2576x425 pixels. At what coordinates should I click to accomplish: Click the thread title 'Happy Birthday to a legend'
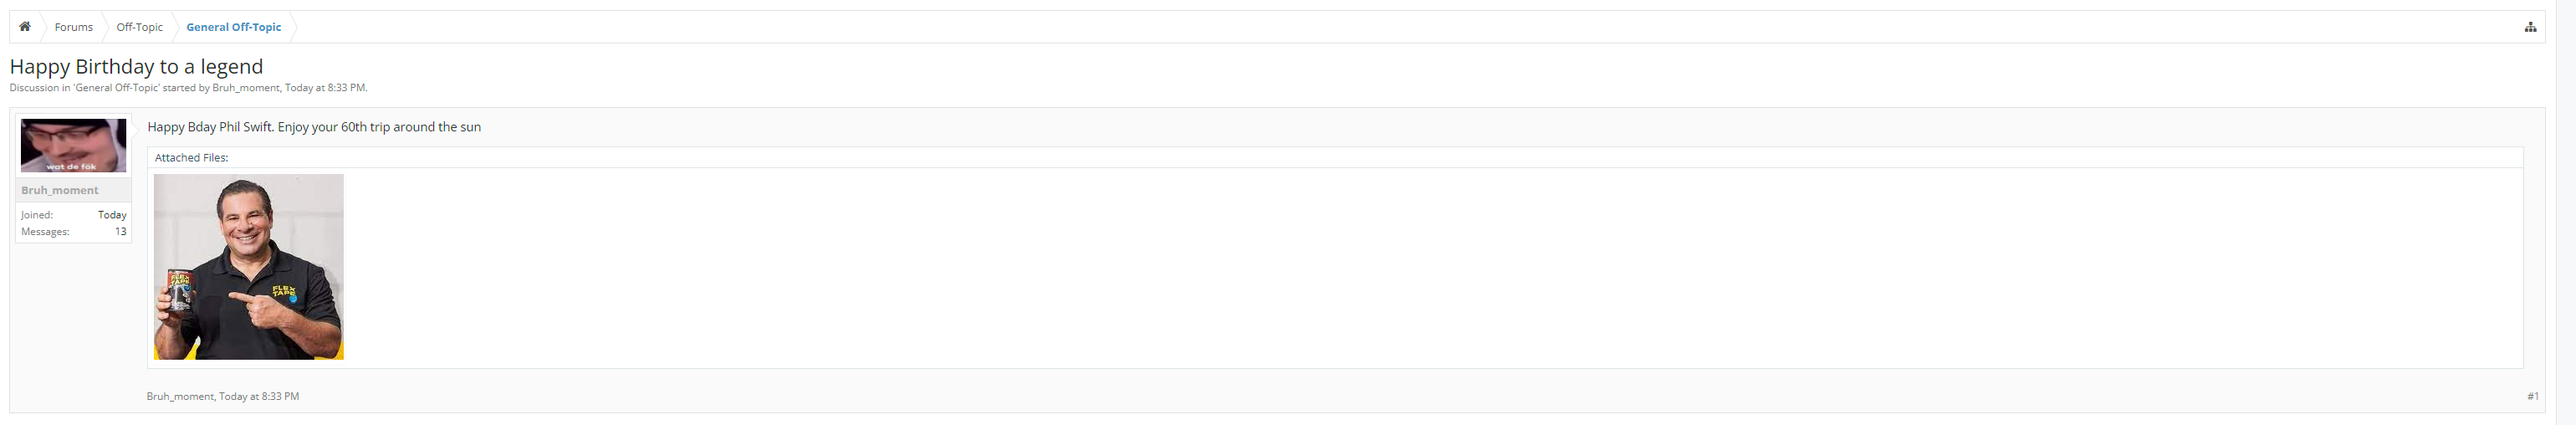[x=136, y=67]
